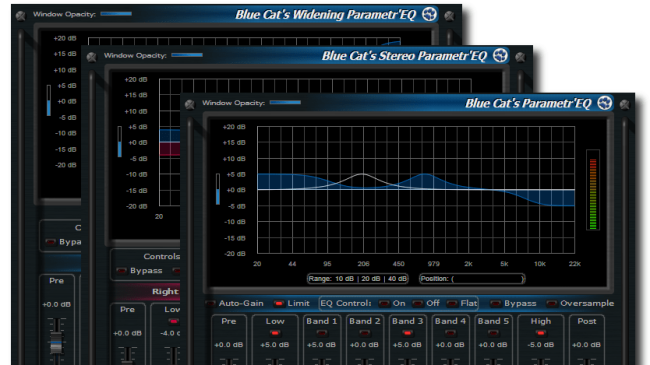The width and height of the screenshot is (650, 365).
Task: Click the Pre gain value +0.0 dB in front window
Action: pos(228,345)
